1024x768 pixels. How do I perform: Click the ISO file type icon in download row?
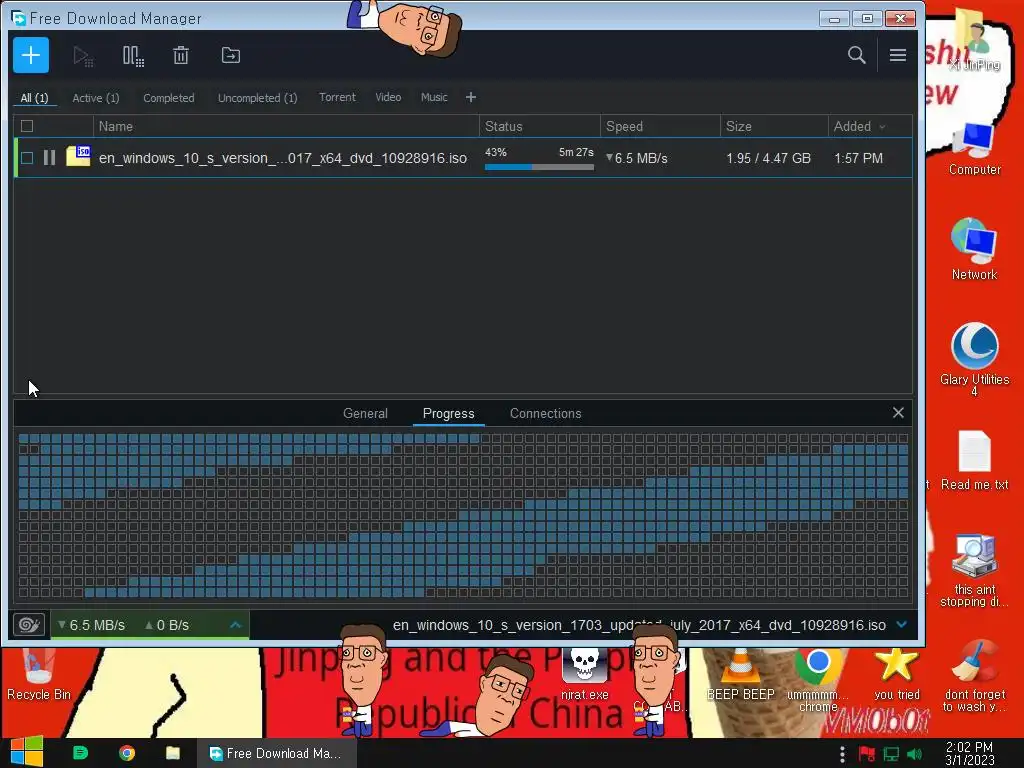coord(78,157)
